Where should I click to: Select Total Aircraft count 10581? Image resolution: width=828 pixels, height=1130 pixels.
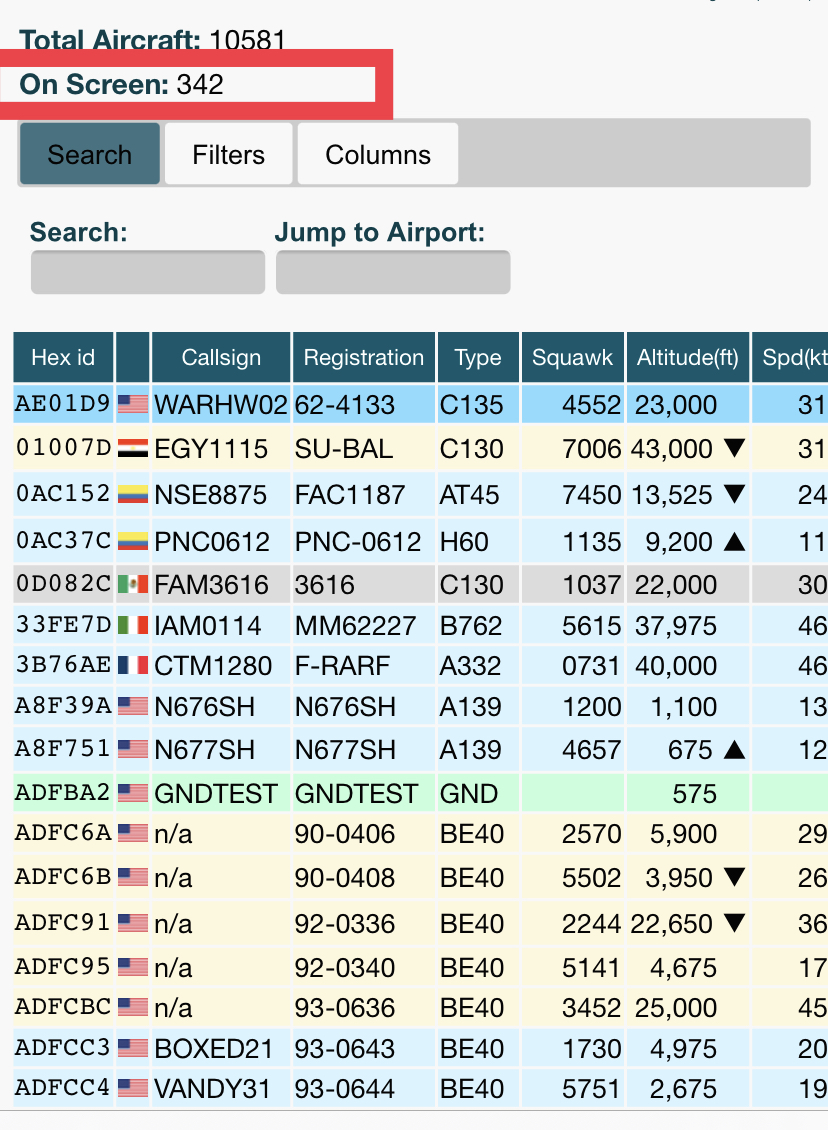tap(247, 40)
